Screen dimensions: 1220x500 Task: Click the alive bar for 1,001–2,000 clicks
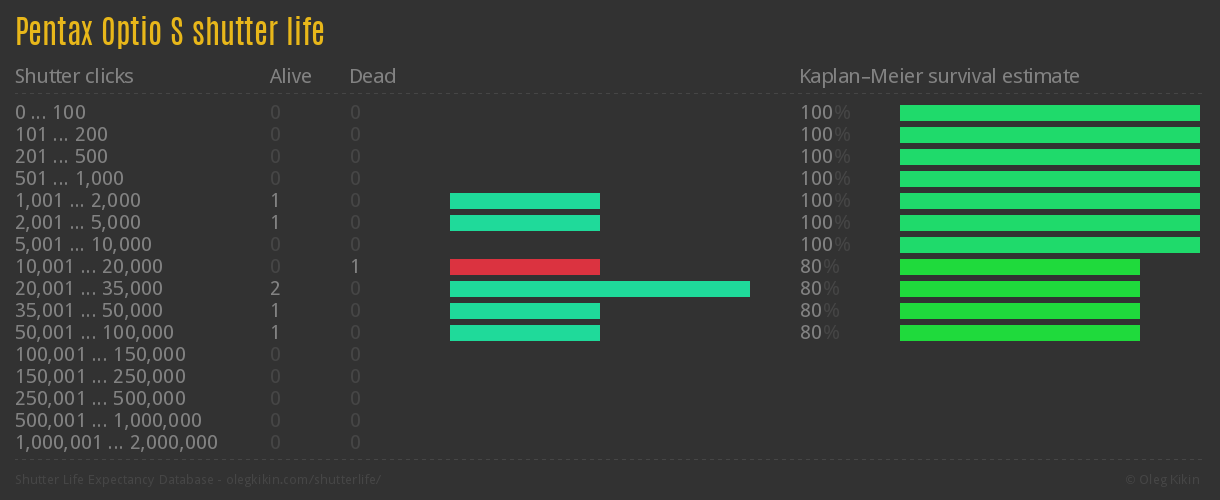[x=525, y=201]
